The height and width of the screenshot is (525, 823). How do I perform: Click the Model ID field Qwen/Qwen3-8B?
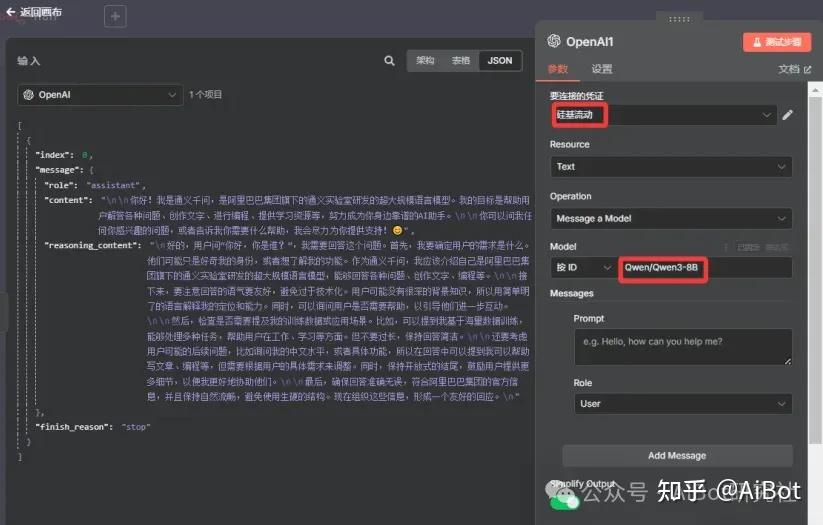705,268
